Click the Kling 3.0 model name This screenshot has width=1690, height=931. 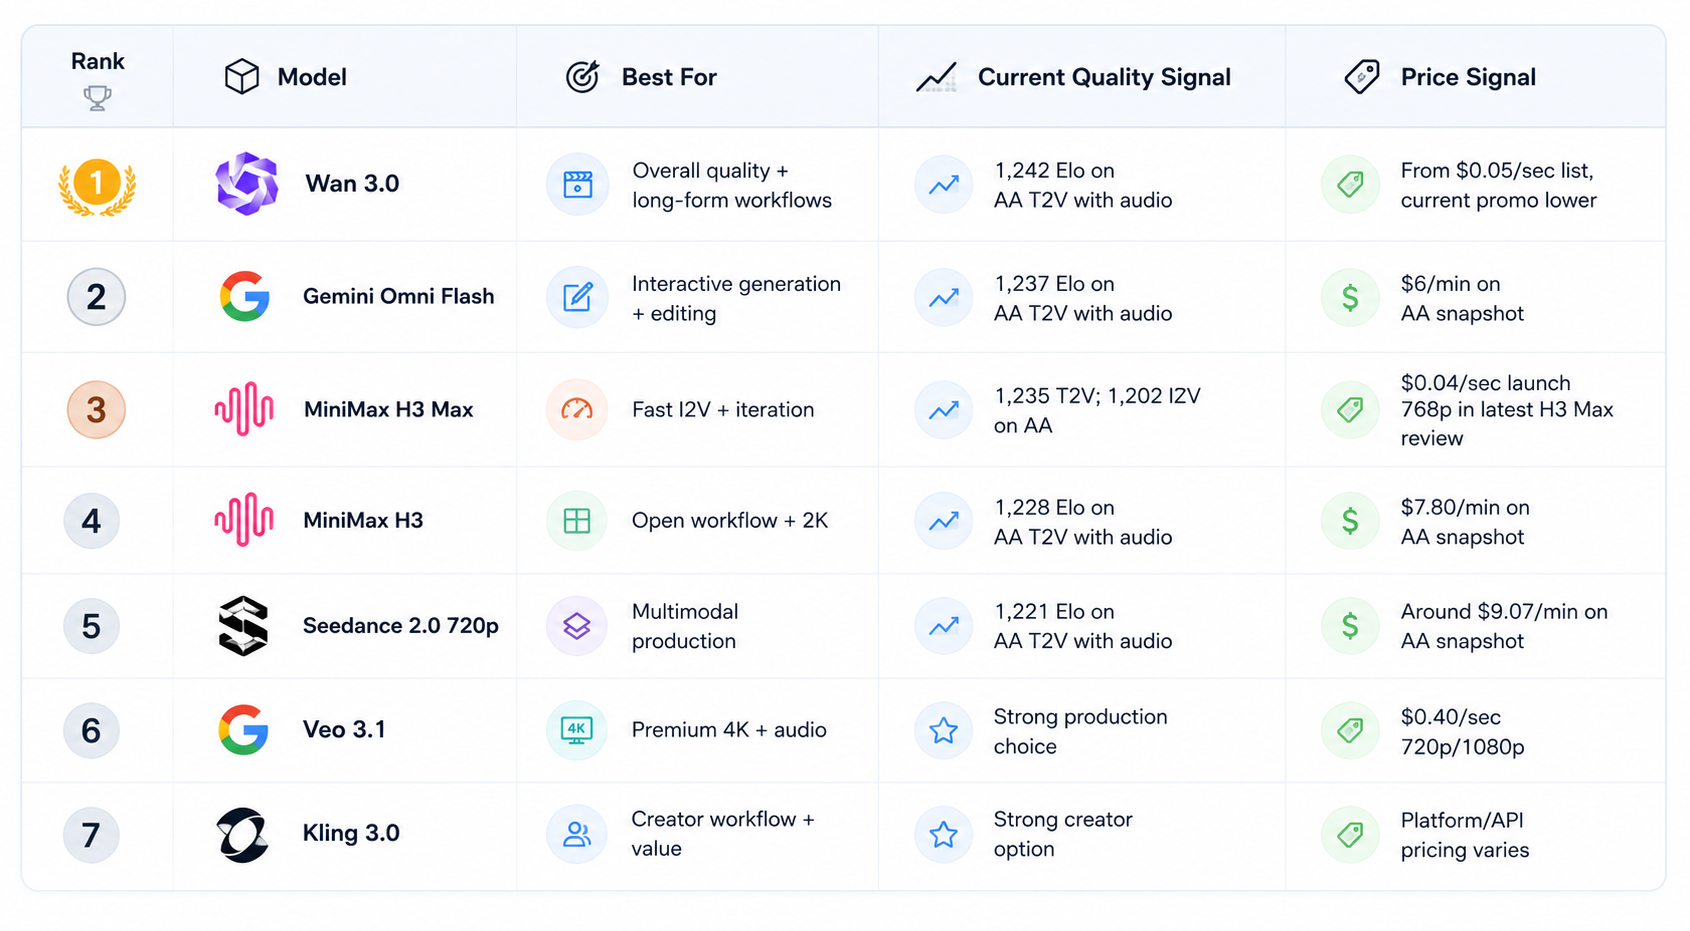coord(351,833)
